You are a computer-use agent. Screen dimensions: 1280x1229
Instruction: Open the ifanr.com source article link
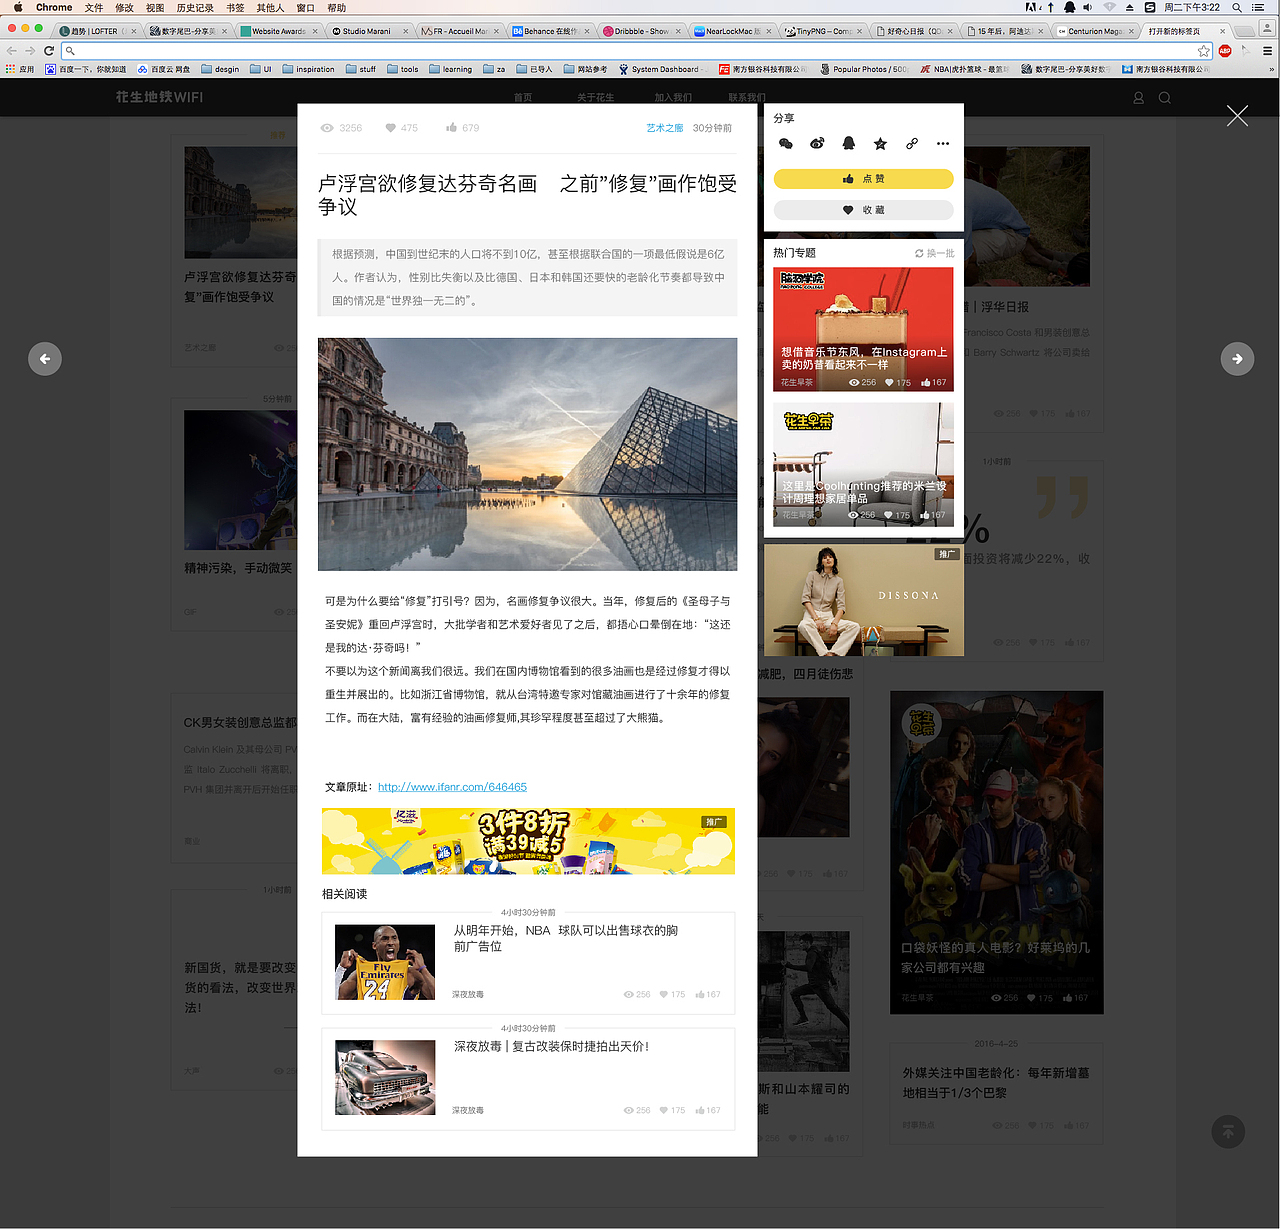[451, 787]
